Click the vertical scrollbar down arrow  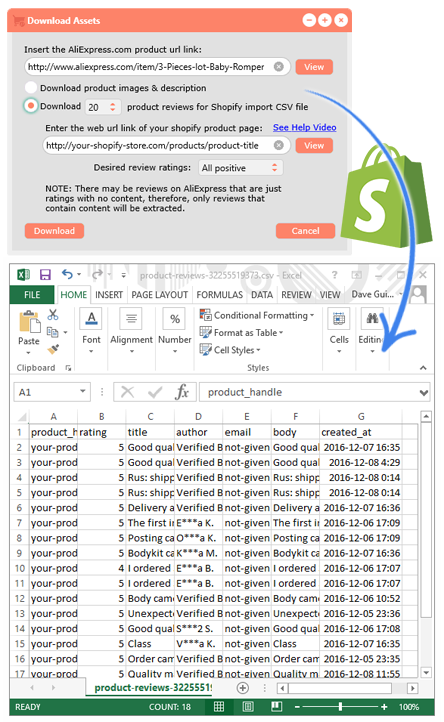426,673
